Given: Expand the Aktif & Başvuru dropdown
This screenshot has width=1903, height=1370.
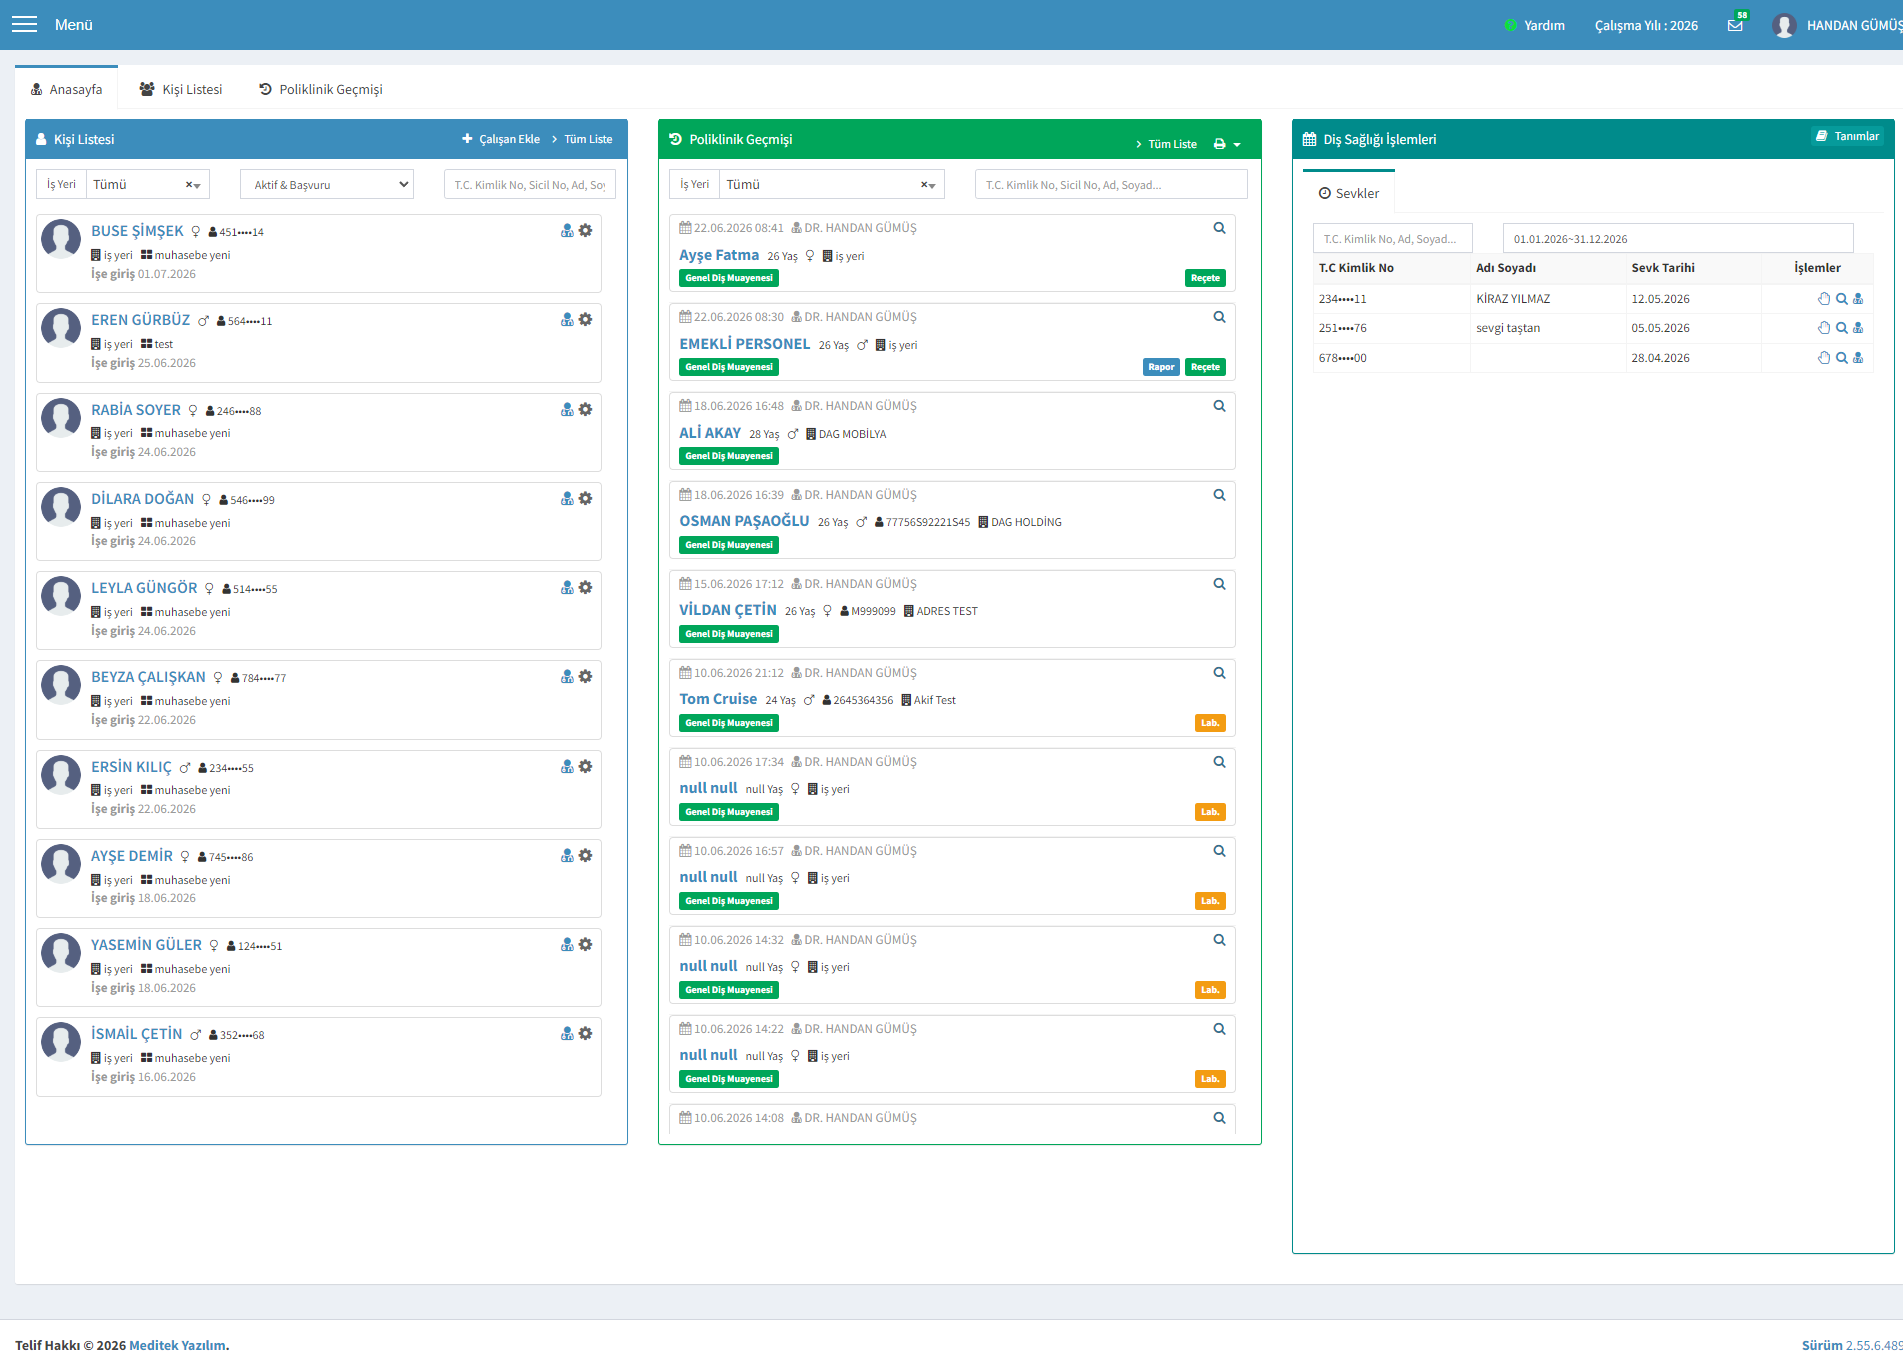Looking at the screenshot, I should point(327,184).
